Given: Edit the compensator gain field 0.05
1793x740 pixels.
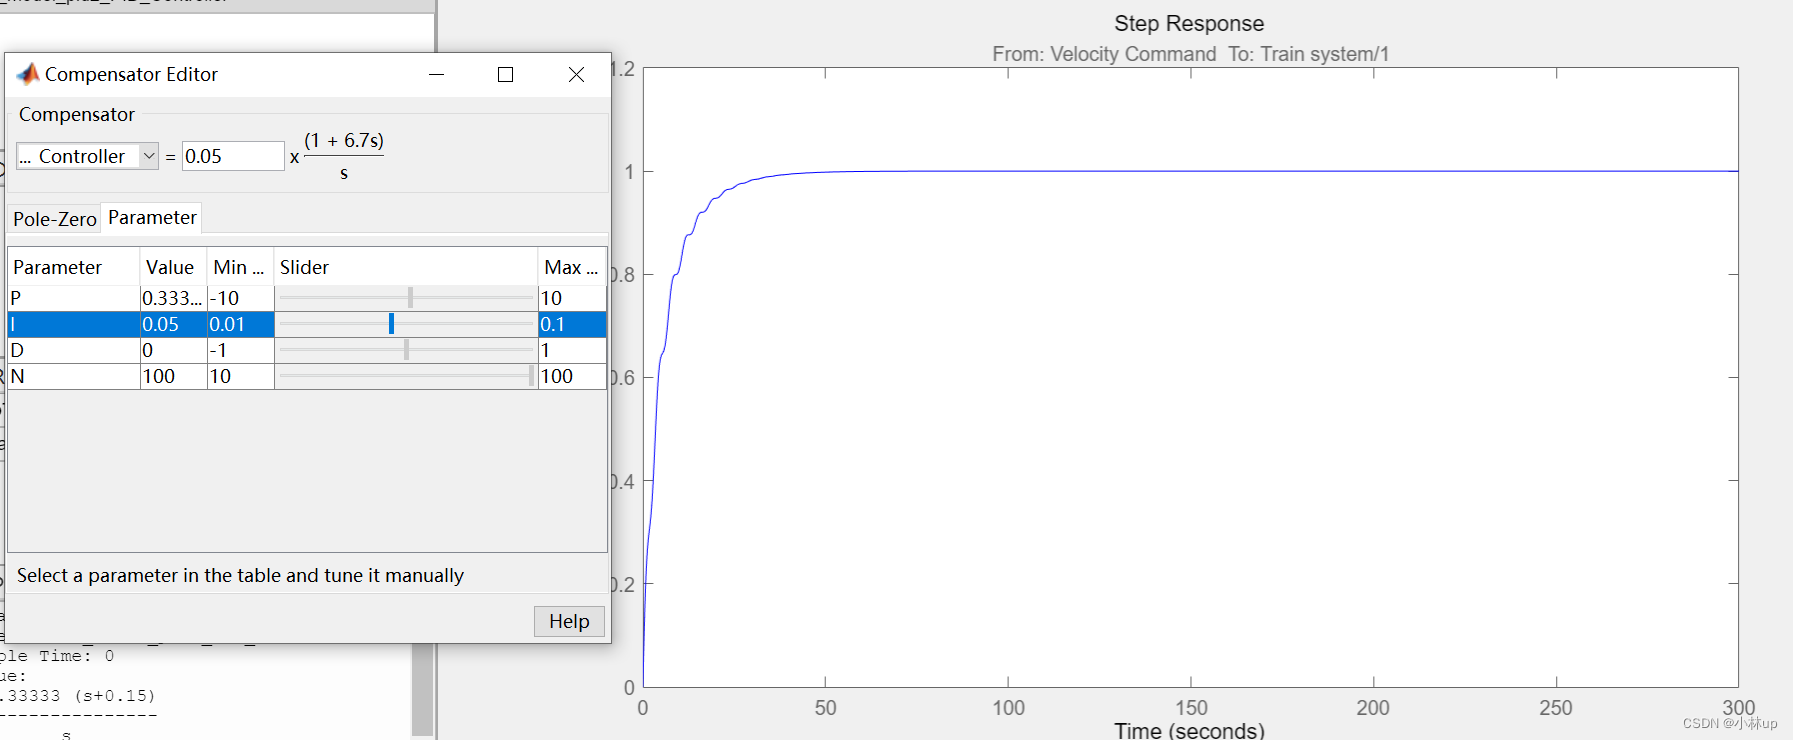Looking at the screenshot, I should [232, 156].
